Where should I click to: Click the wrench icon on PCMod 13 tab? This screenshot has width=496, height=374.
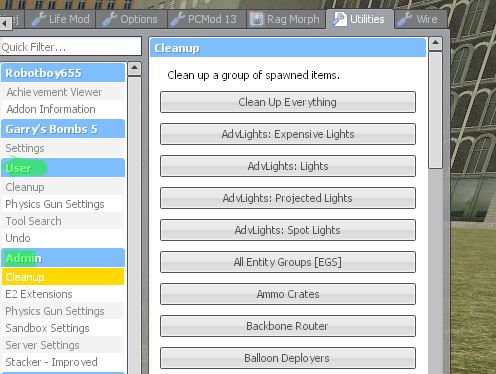pyautogui.click(x=178, y=19)
